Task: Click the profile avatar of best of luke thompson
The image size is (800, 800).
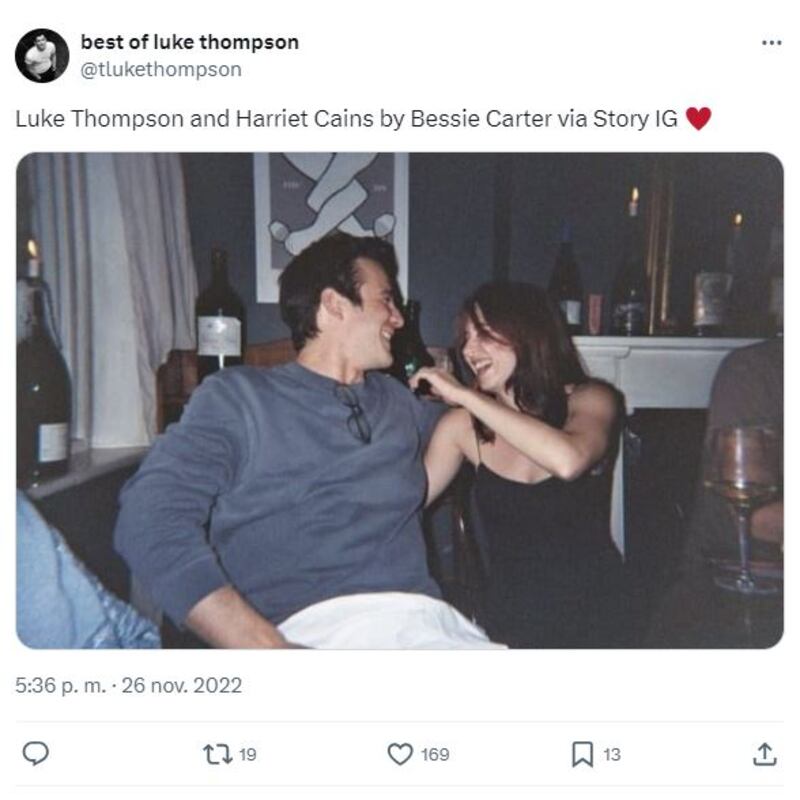Action: coord(42,54)
